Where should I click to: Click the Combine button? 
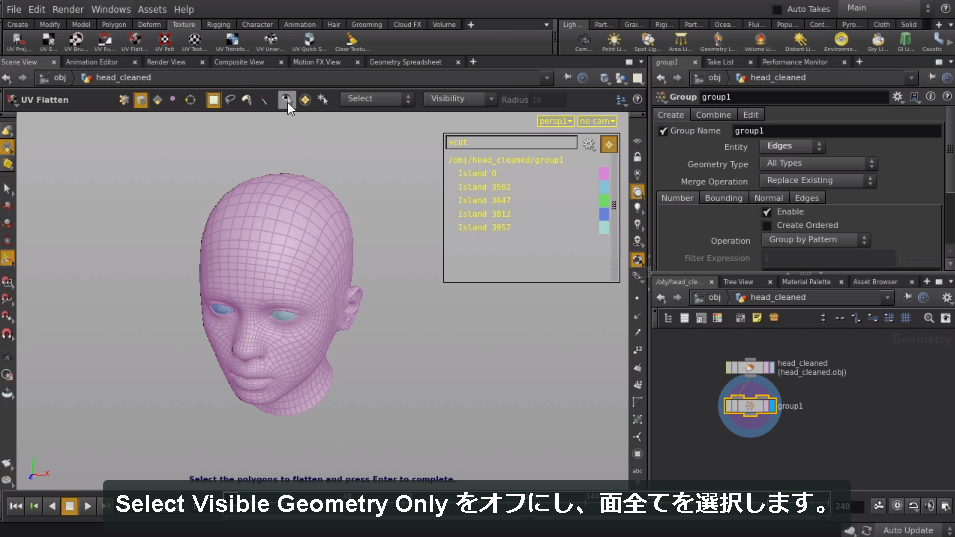pos(713,115)
